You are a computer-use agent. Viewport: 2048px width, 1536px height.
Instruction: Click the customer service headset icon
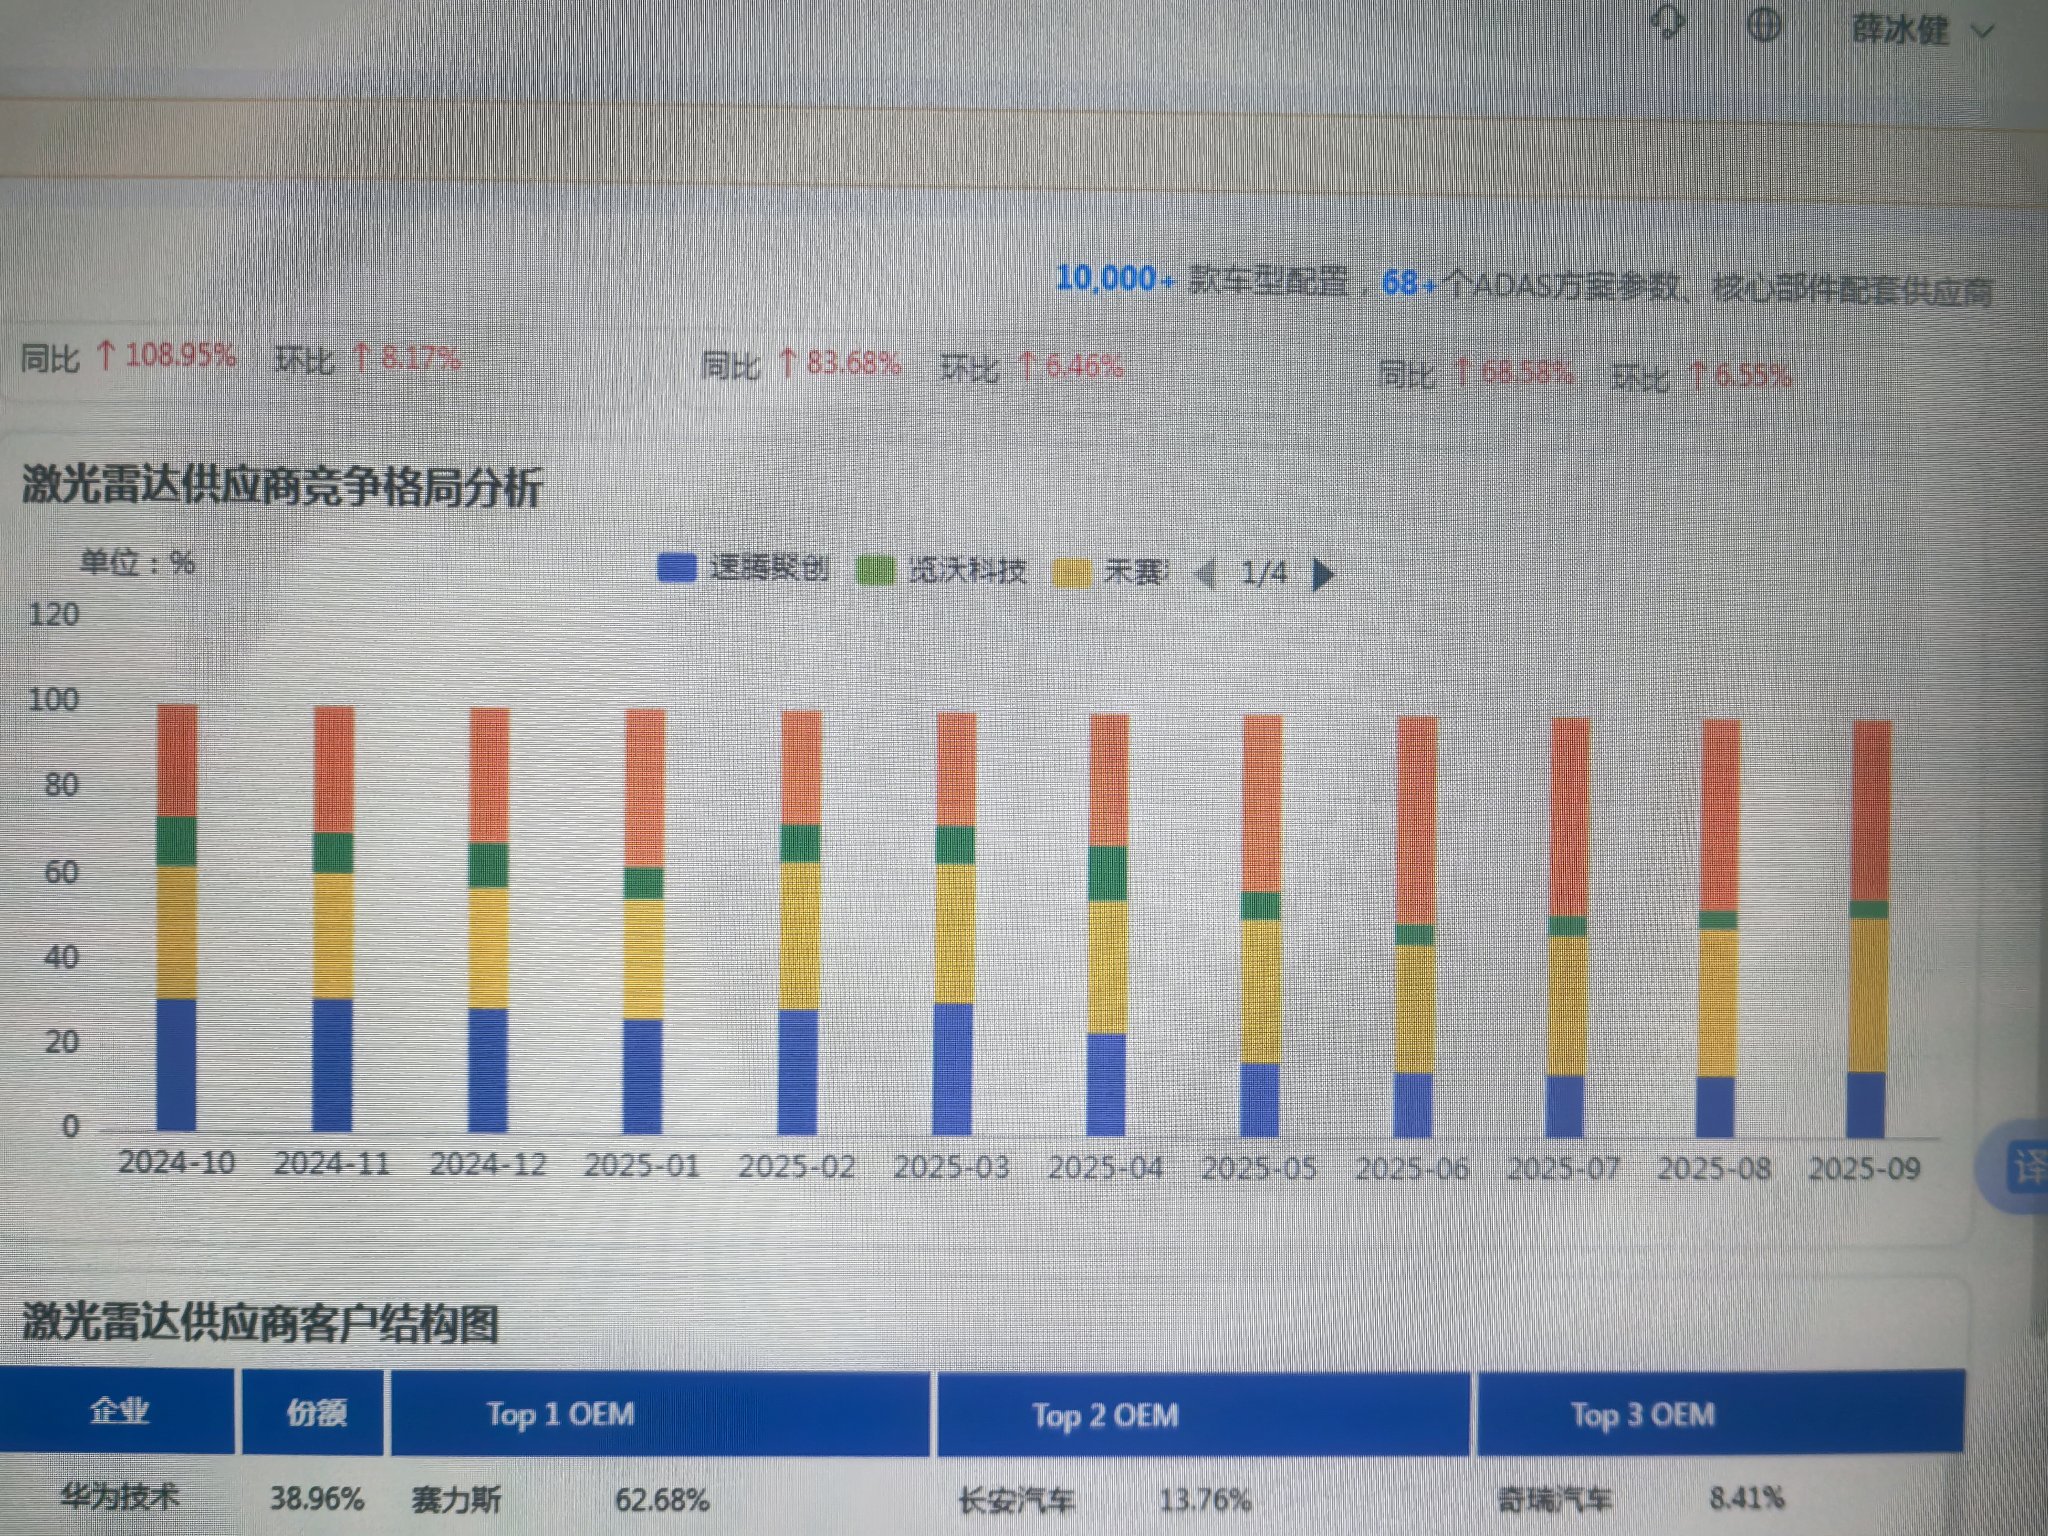(x=1668, y=22)
